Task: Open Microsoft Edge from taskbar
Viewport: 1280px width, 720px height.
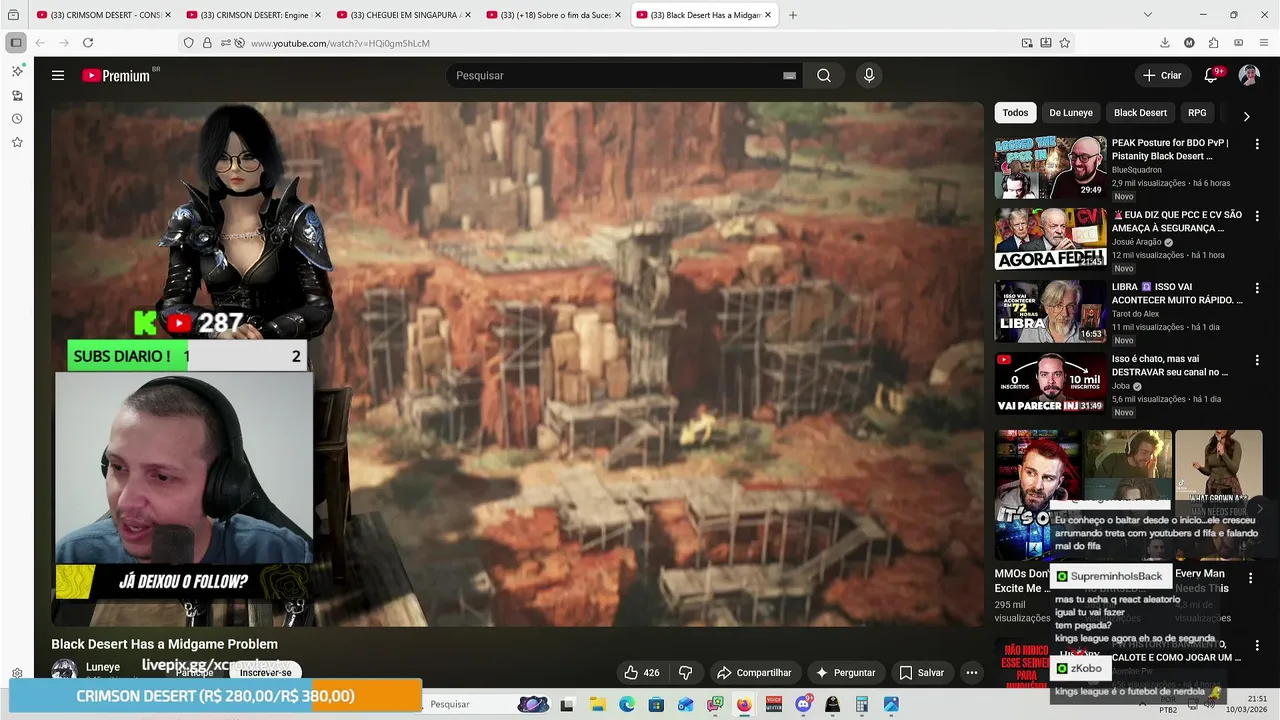Action: point(626,705)
